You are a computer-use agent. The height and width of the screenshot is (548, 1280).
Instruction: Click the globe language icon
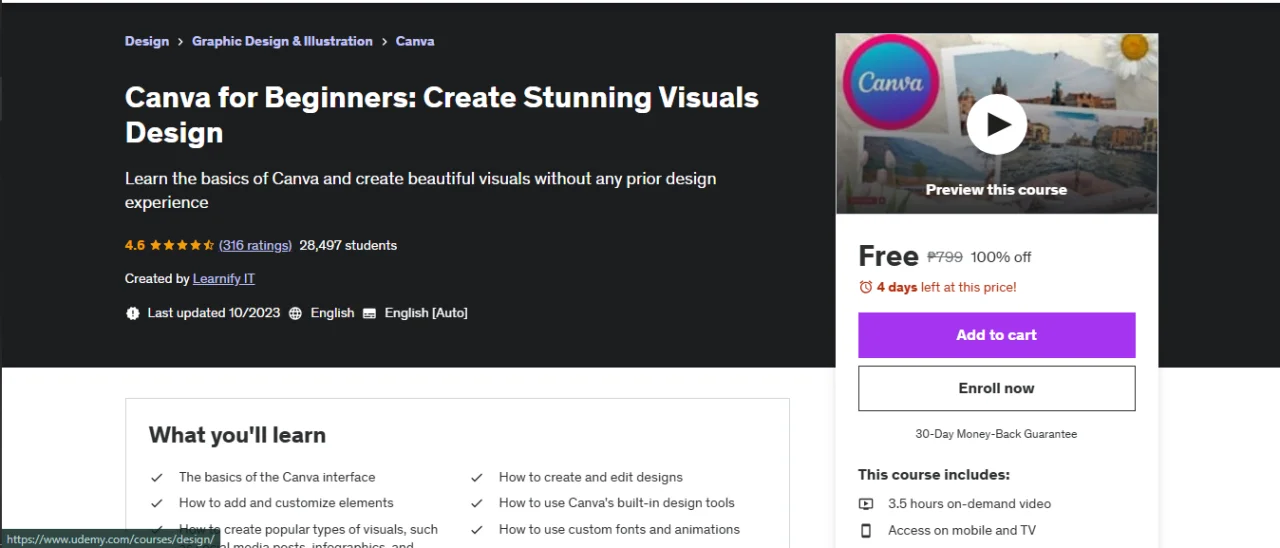point(295,313)
